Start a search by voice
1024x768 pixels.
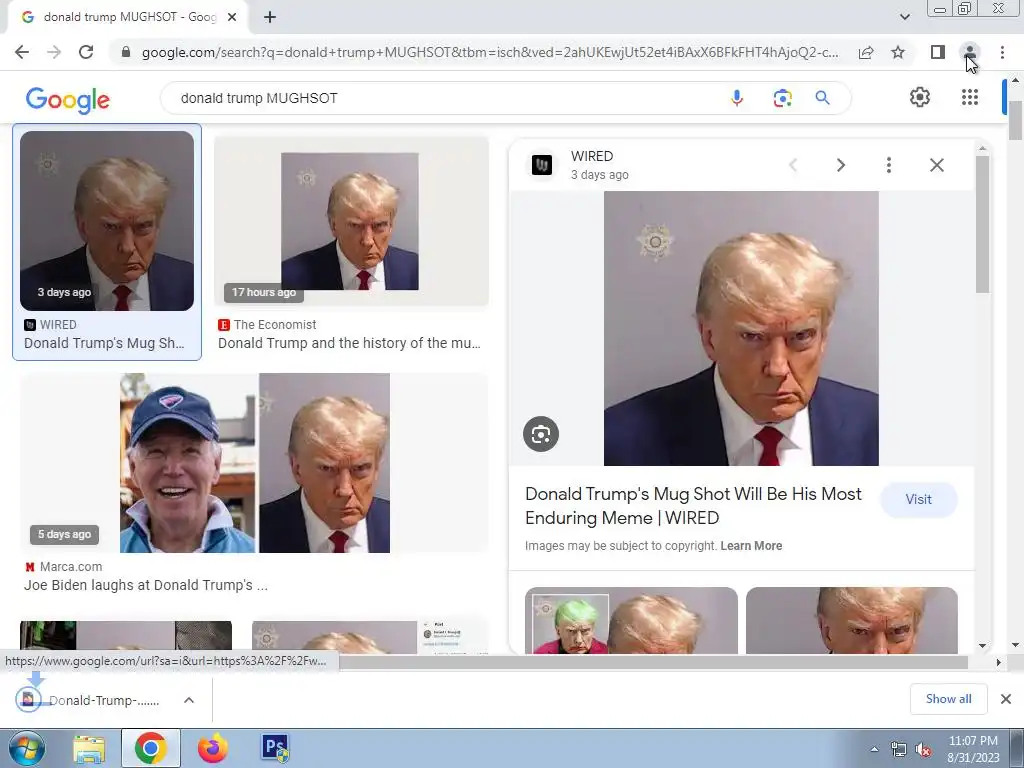click(x=737, y=98)
